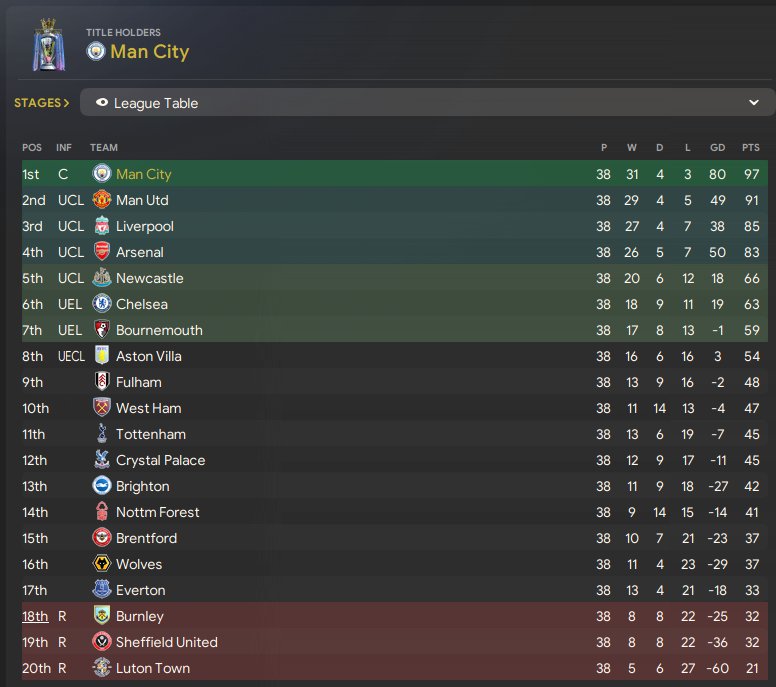Sort table by PTS column header
776x687 pixels.
750,147
